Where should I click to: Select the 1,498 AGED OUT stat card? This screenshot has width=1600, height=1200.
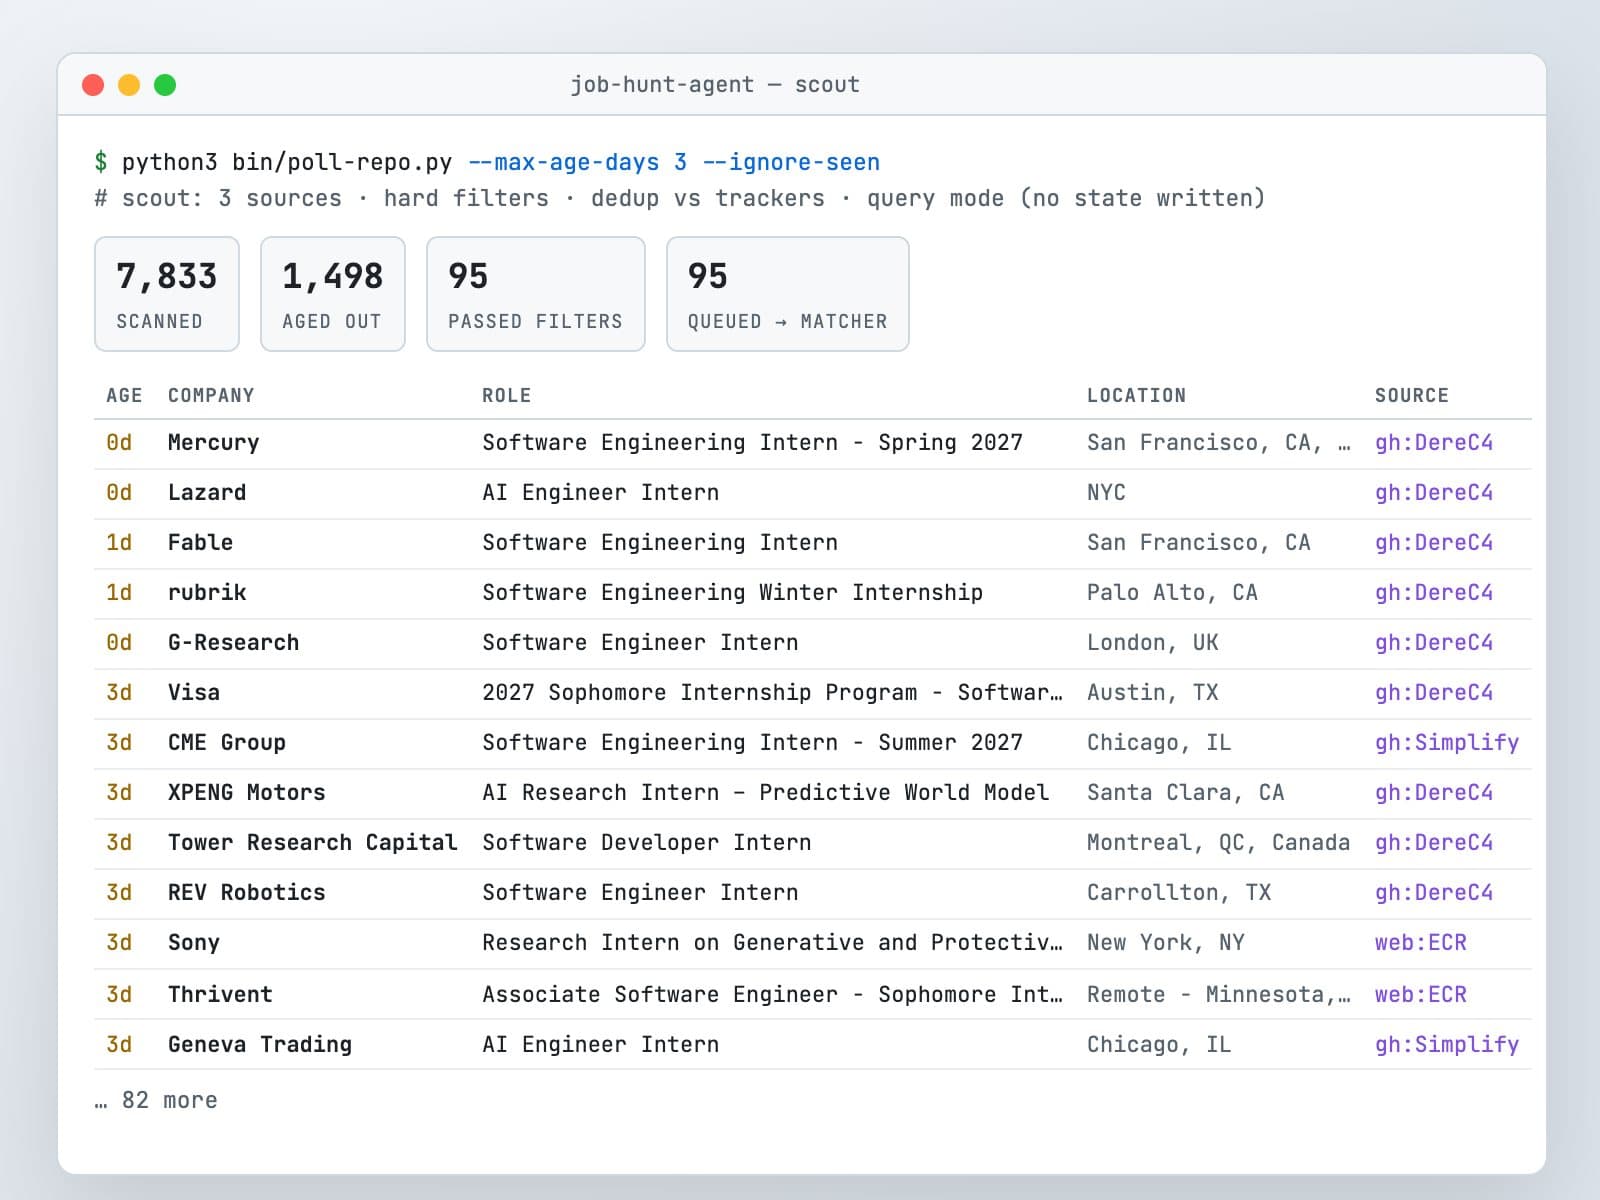[x=333, y=294]
